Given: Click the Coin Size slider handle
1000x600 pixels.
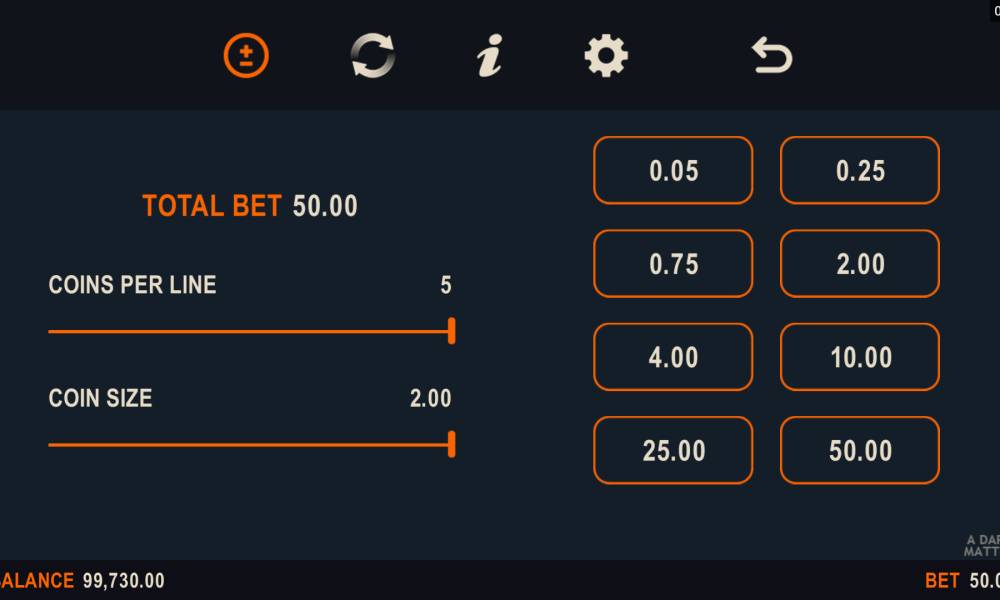Looking at the screenshot, I should click(452, 444).
